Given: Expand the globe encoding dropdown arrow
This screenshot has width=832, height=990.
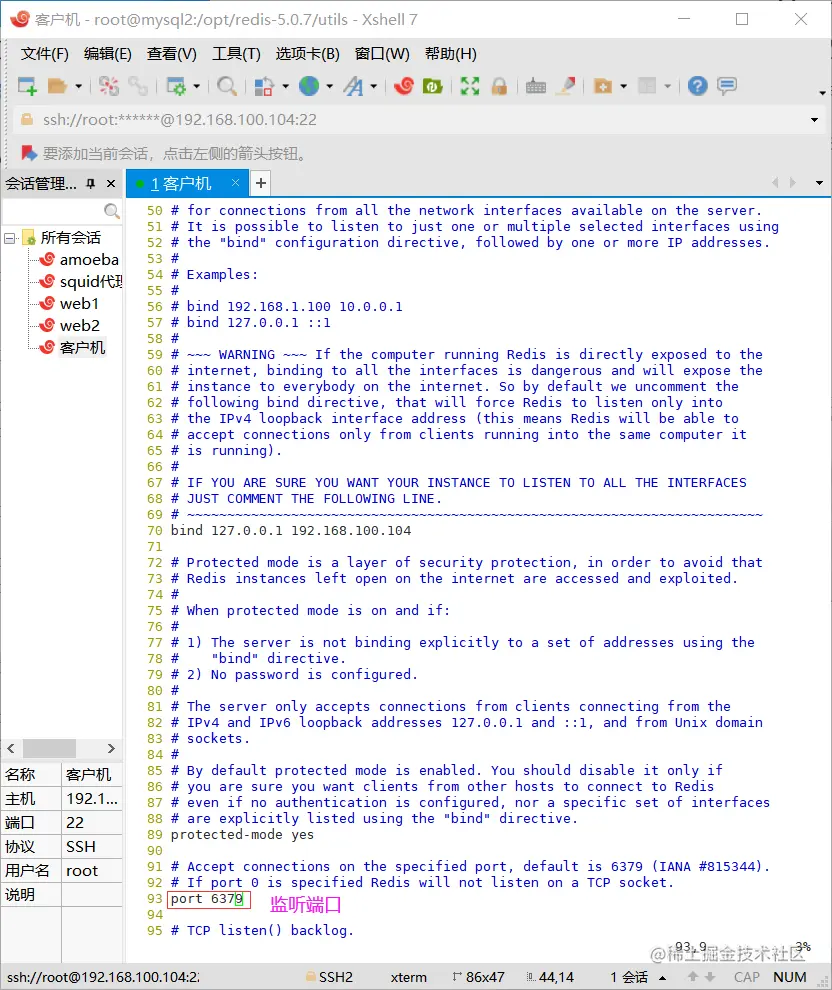Looking at the screenshot, I should point(330,86).
